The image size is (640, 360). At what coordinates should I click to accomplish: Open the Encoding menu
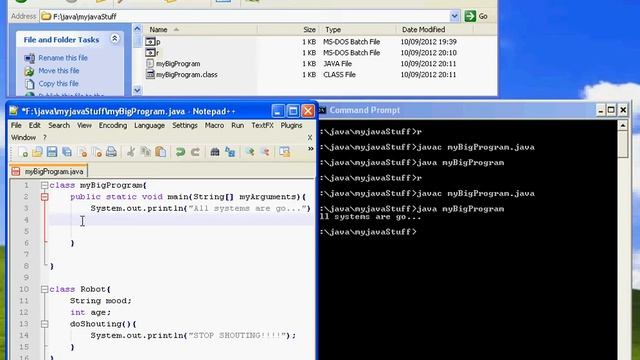(x=113, y=125)
